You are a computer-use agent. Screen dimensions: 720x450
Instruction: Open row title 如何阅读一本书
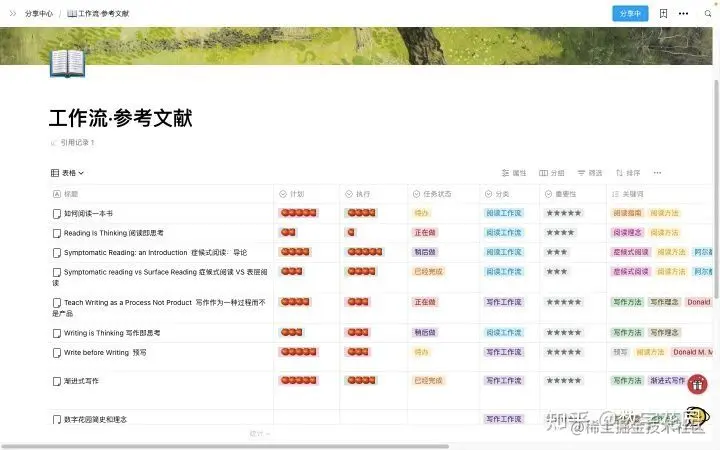[x=88, y=214]
